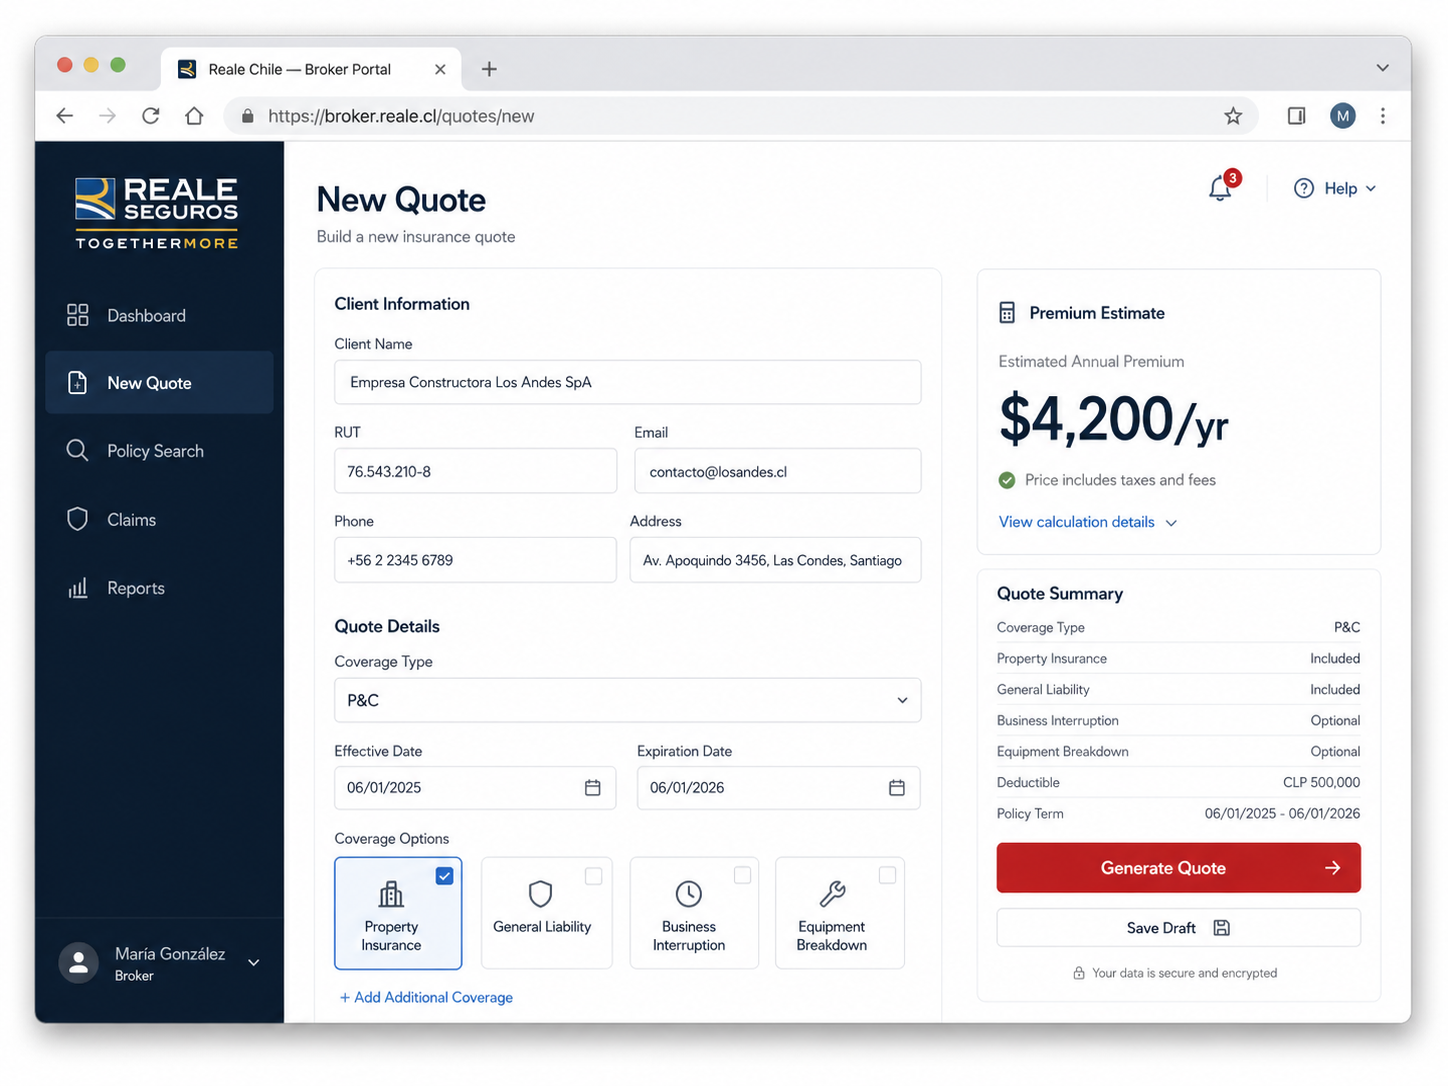Viewport: 1448px width, 1086px height.
Task: Click the Phone input field
Action: pos(475,560)
